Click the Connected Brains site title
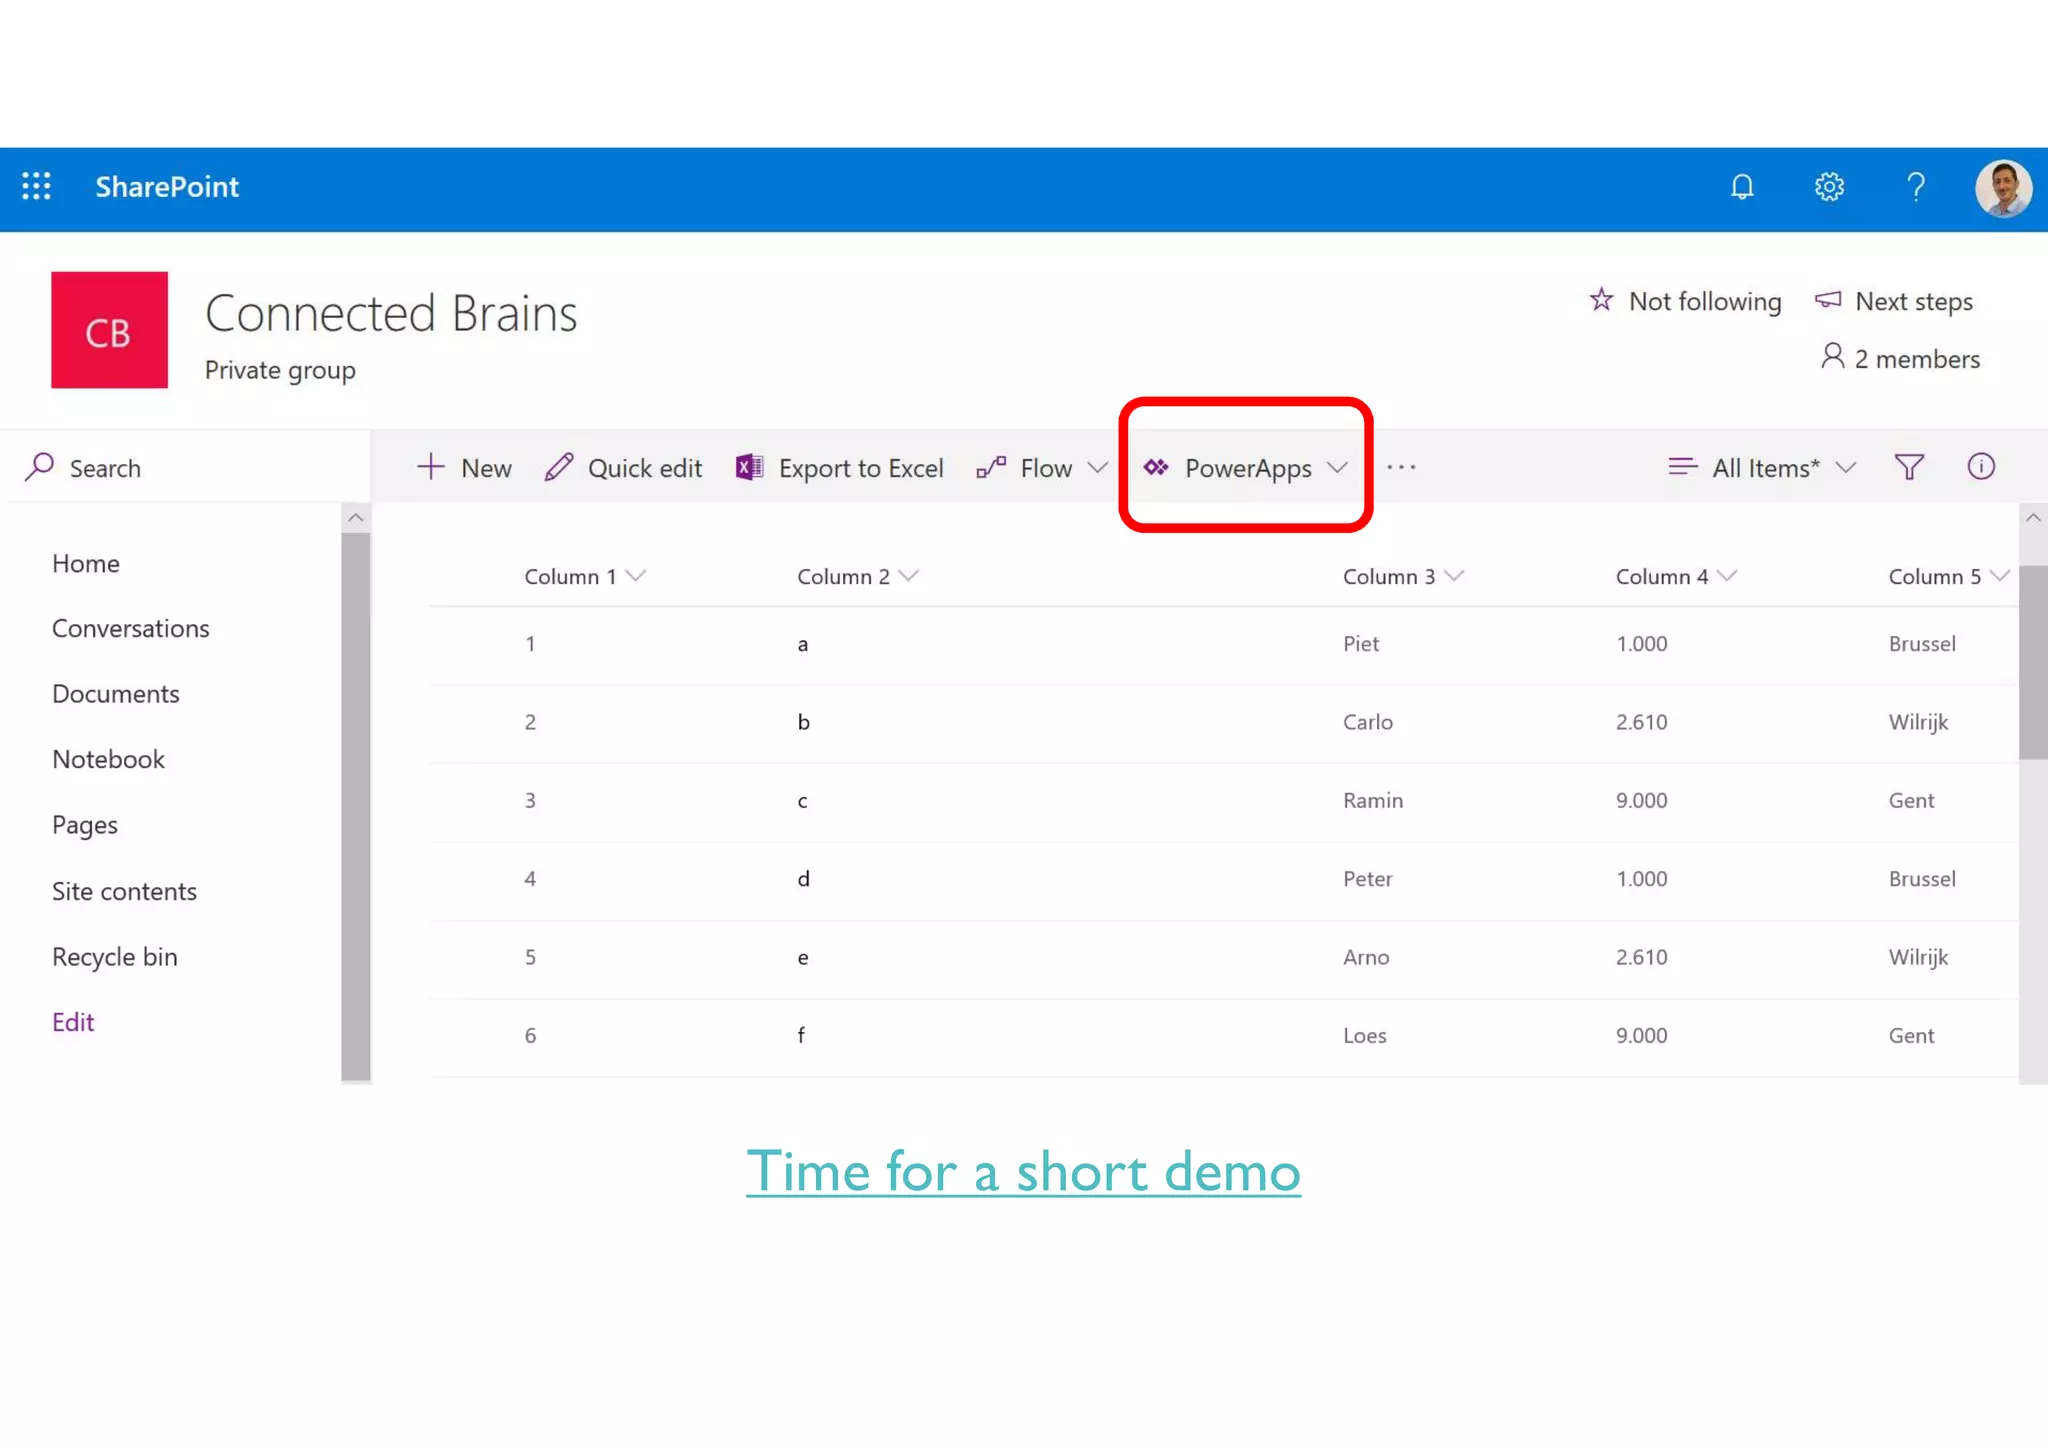Image resolution: width=2048 pixels, height=1448 pixels. [391, 313]
